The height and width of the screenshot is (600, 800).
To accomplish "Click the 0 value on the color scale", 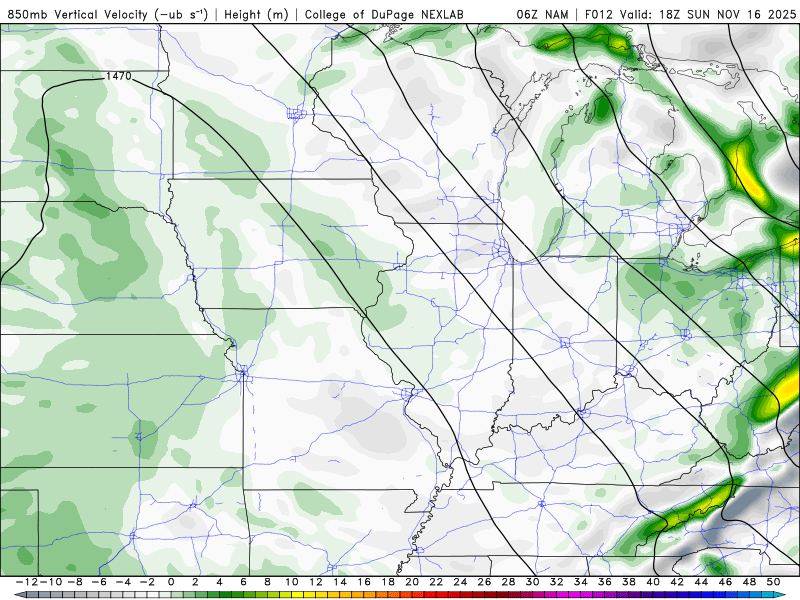I will [x=171, y=582].
